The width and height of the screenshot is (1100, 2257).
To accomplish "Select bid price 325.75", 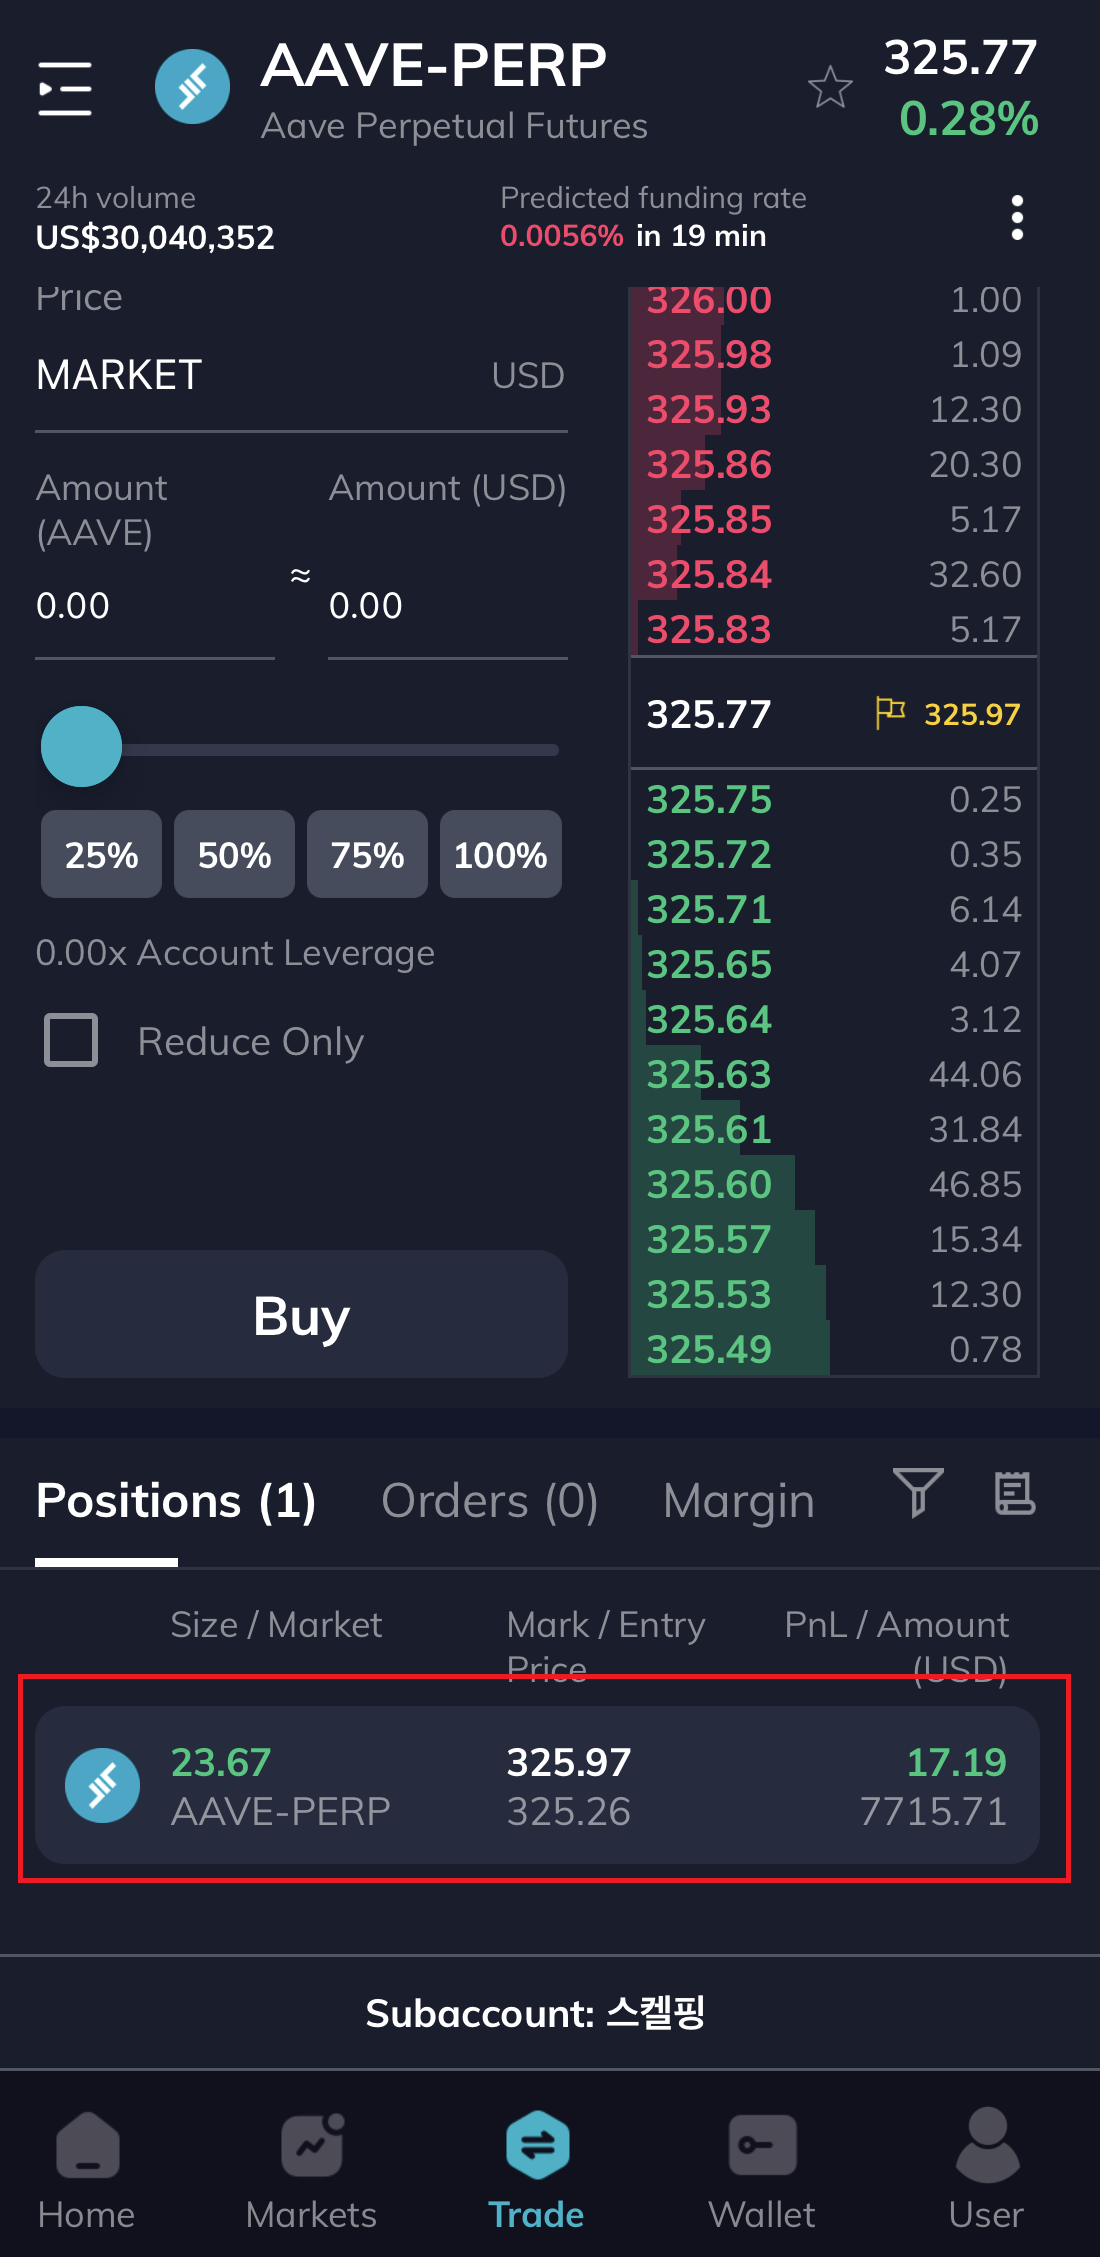I will (709, 800).
